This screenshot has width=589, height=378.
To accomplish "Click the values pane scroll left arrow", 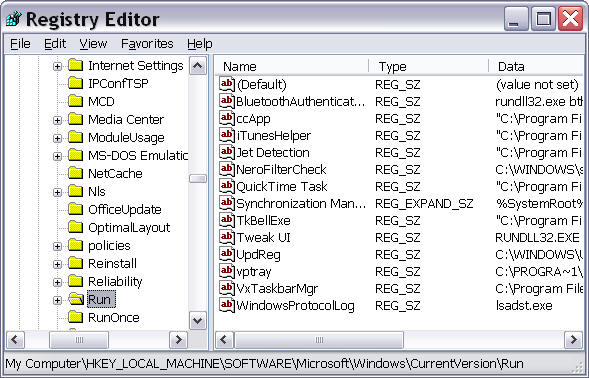I will click(x=224, y=340).
